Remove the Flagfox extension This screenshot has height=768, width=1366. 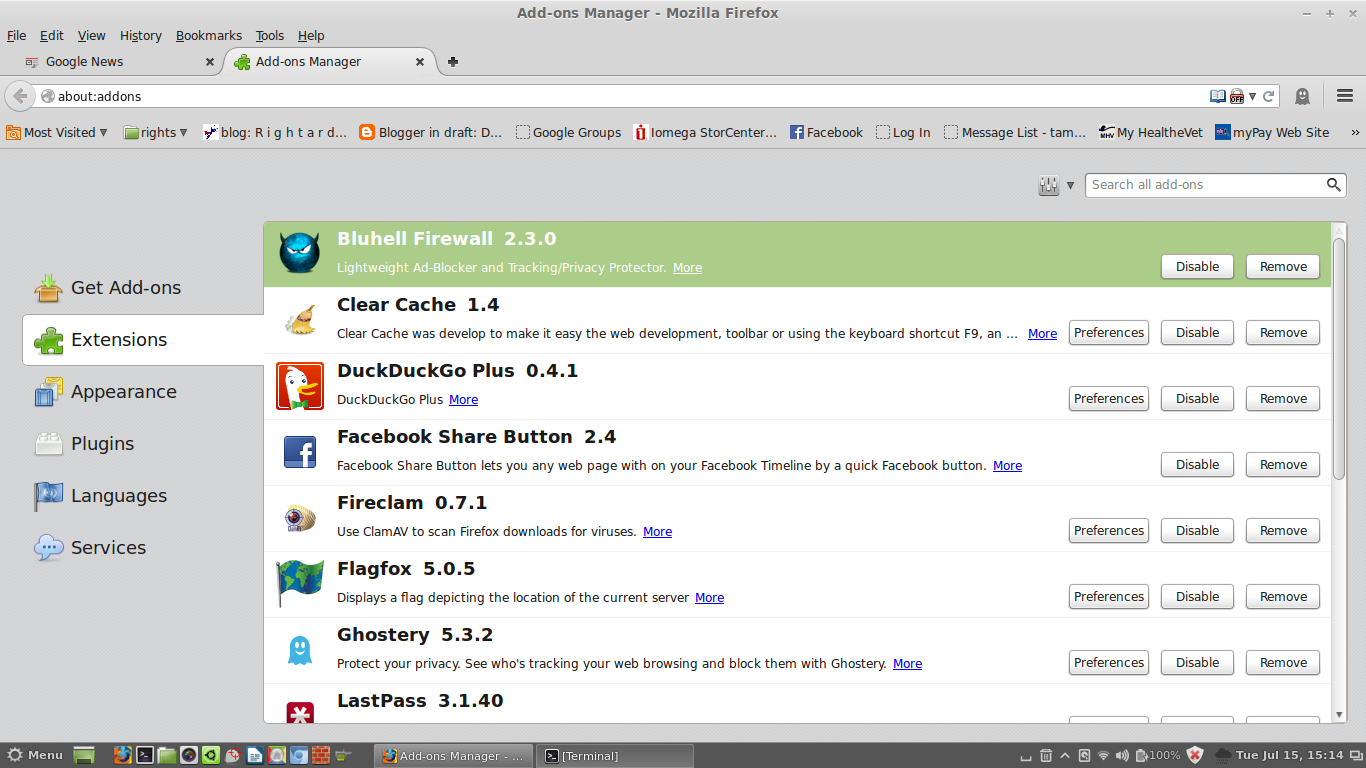coord(1283,597)
